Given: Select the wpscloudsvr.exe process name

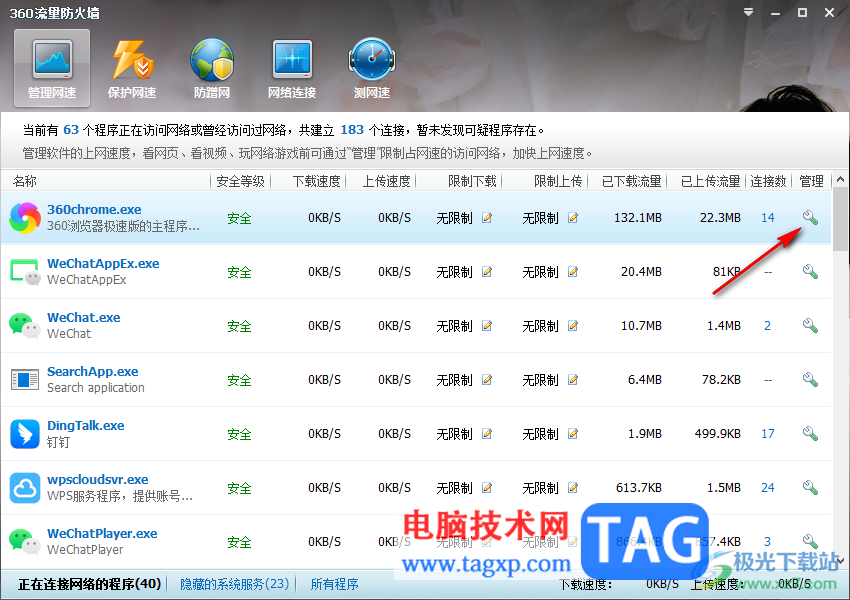Looking at the screenshot, I should [98, 479].
